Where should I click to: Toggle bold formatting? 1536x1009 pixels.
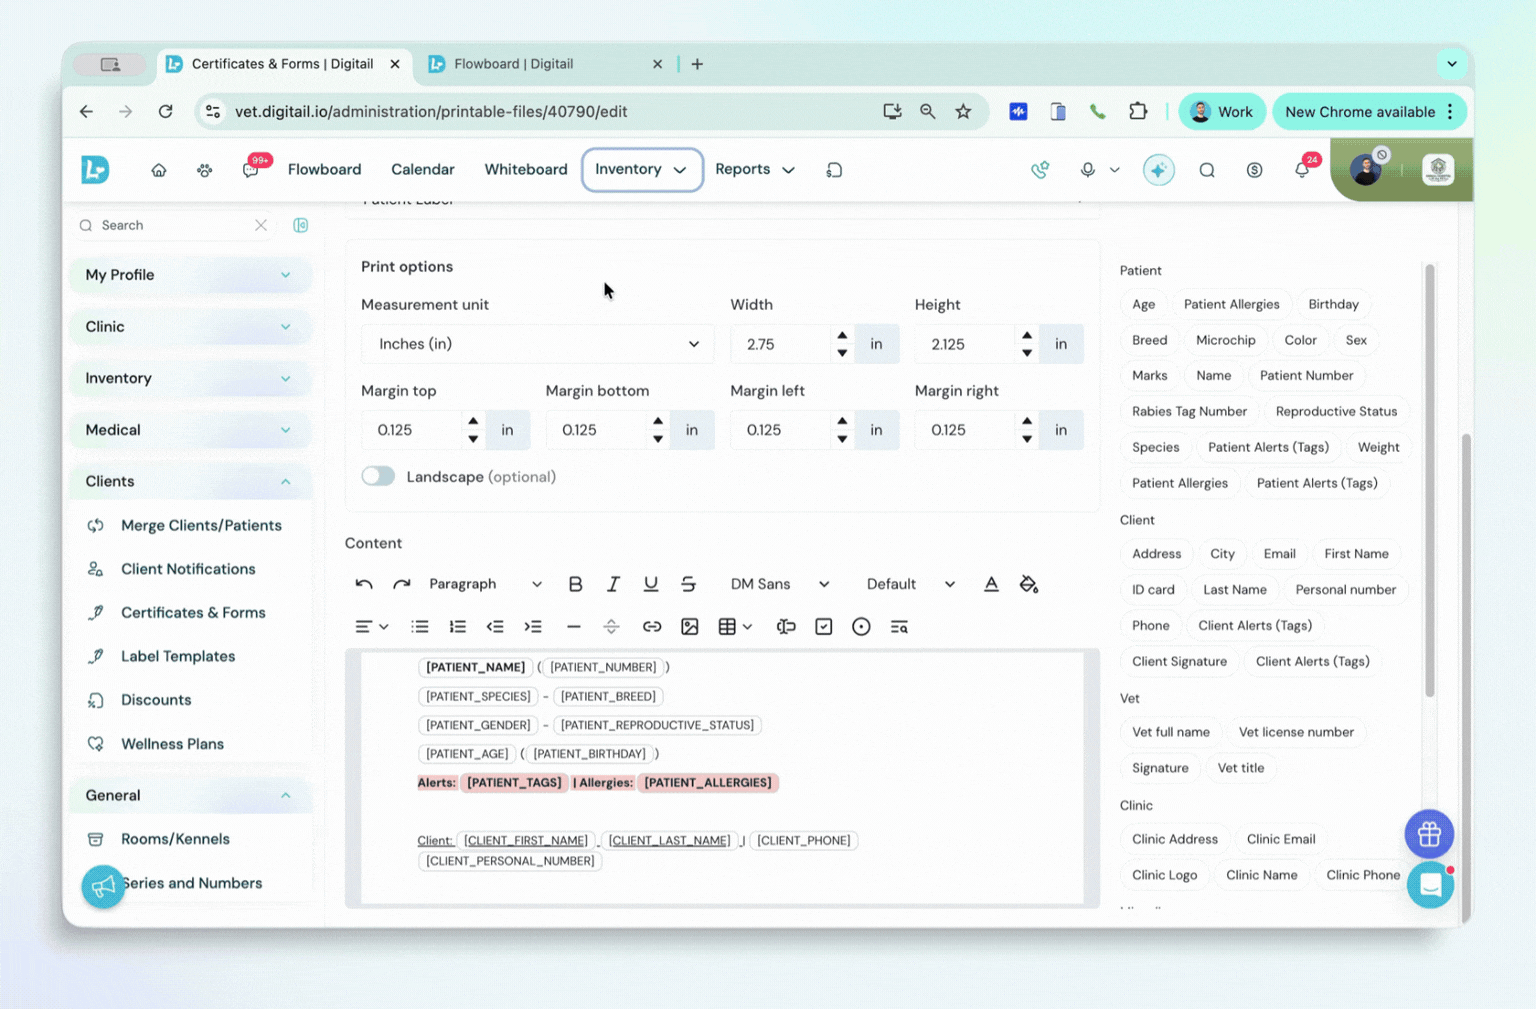[575, 584]
